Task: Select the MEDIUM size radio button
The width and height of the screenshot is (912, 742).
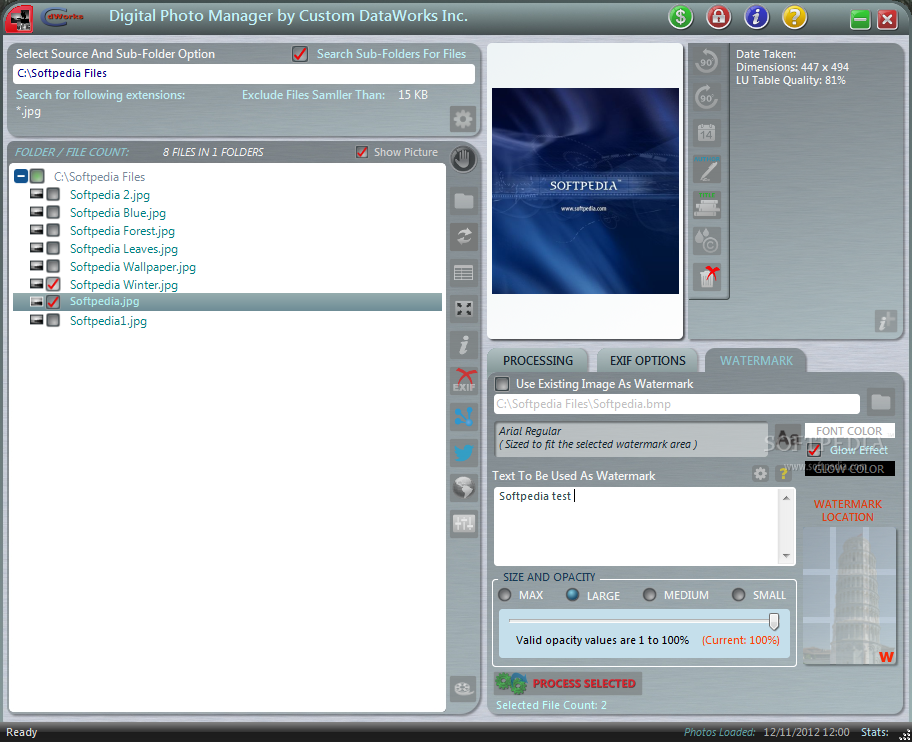Action: point(650,595)
